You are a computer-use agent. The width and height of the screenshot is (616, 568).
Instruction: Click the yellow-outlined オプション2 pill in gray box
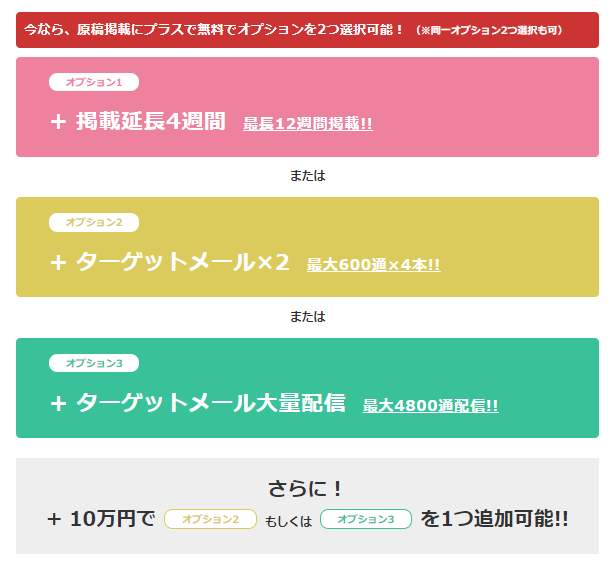[x=211, y=519]
